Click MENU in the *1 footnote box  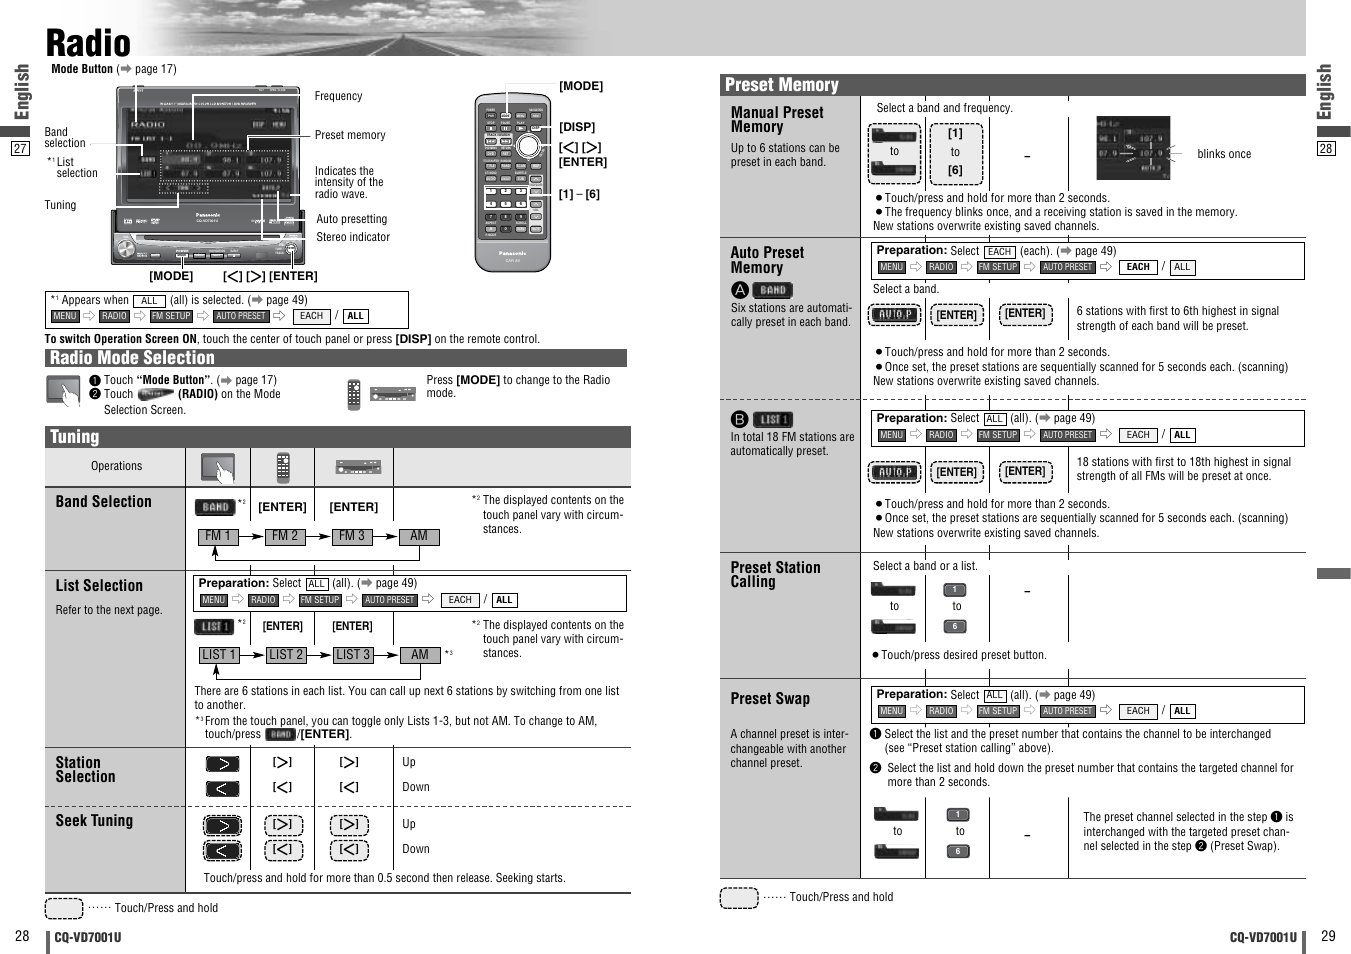point(65,316)
